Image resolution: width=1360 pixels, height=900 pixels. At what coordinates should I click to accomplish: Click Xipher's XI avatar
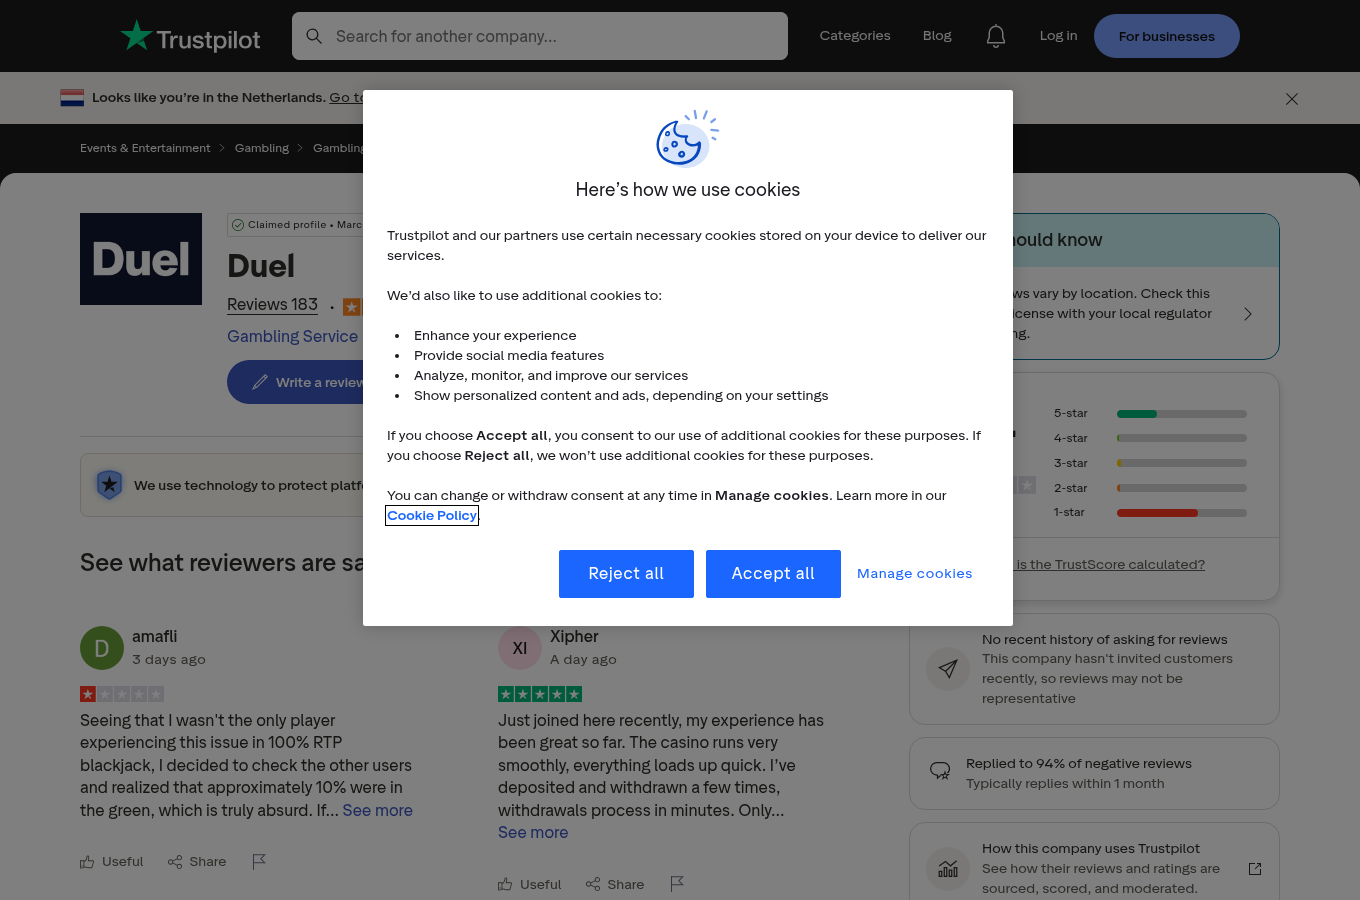(519, 648)
